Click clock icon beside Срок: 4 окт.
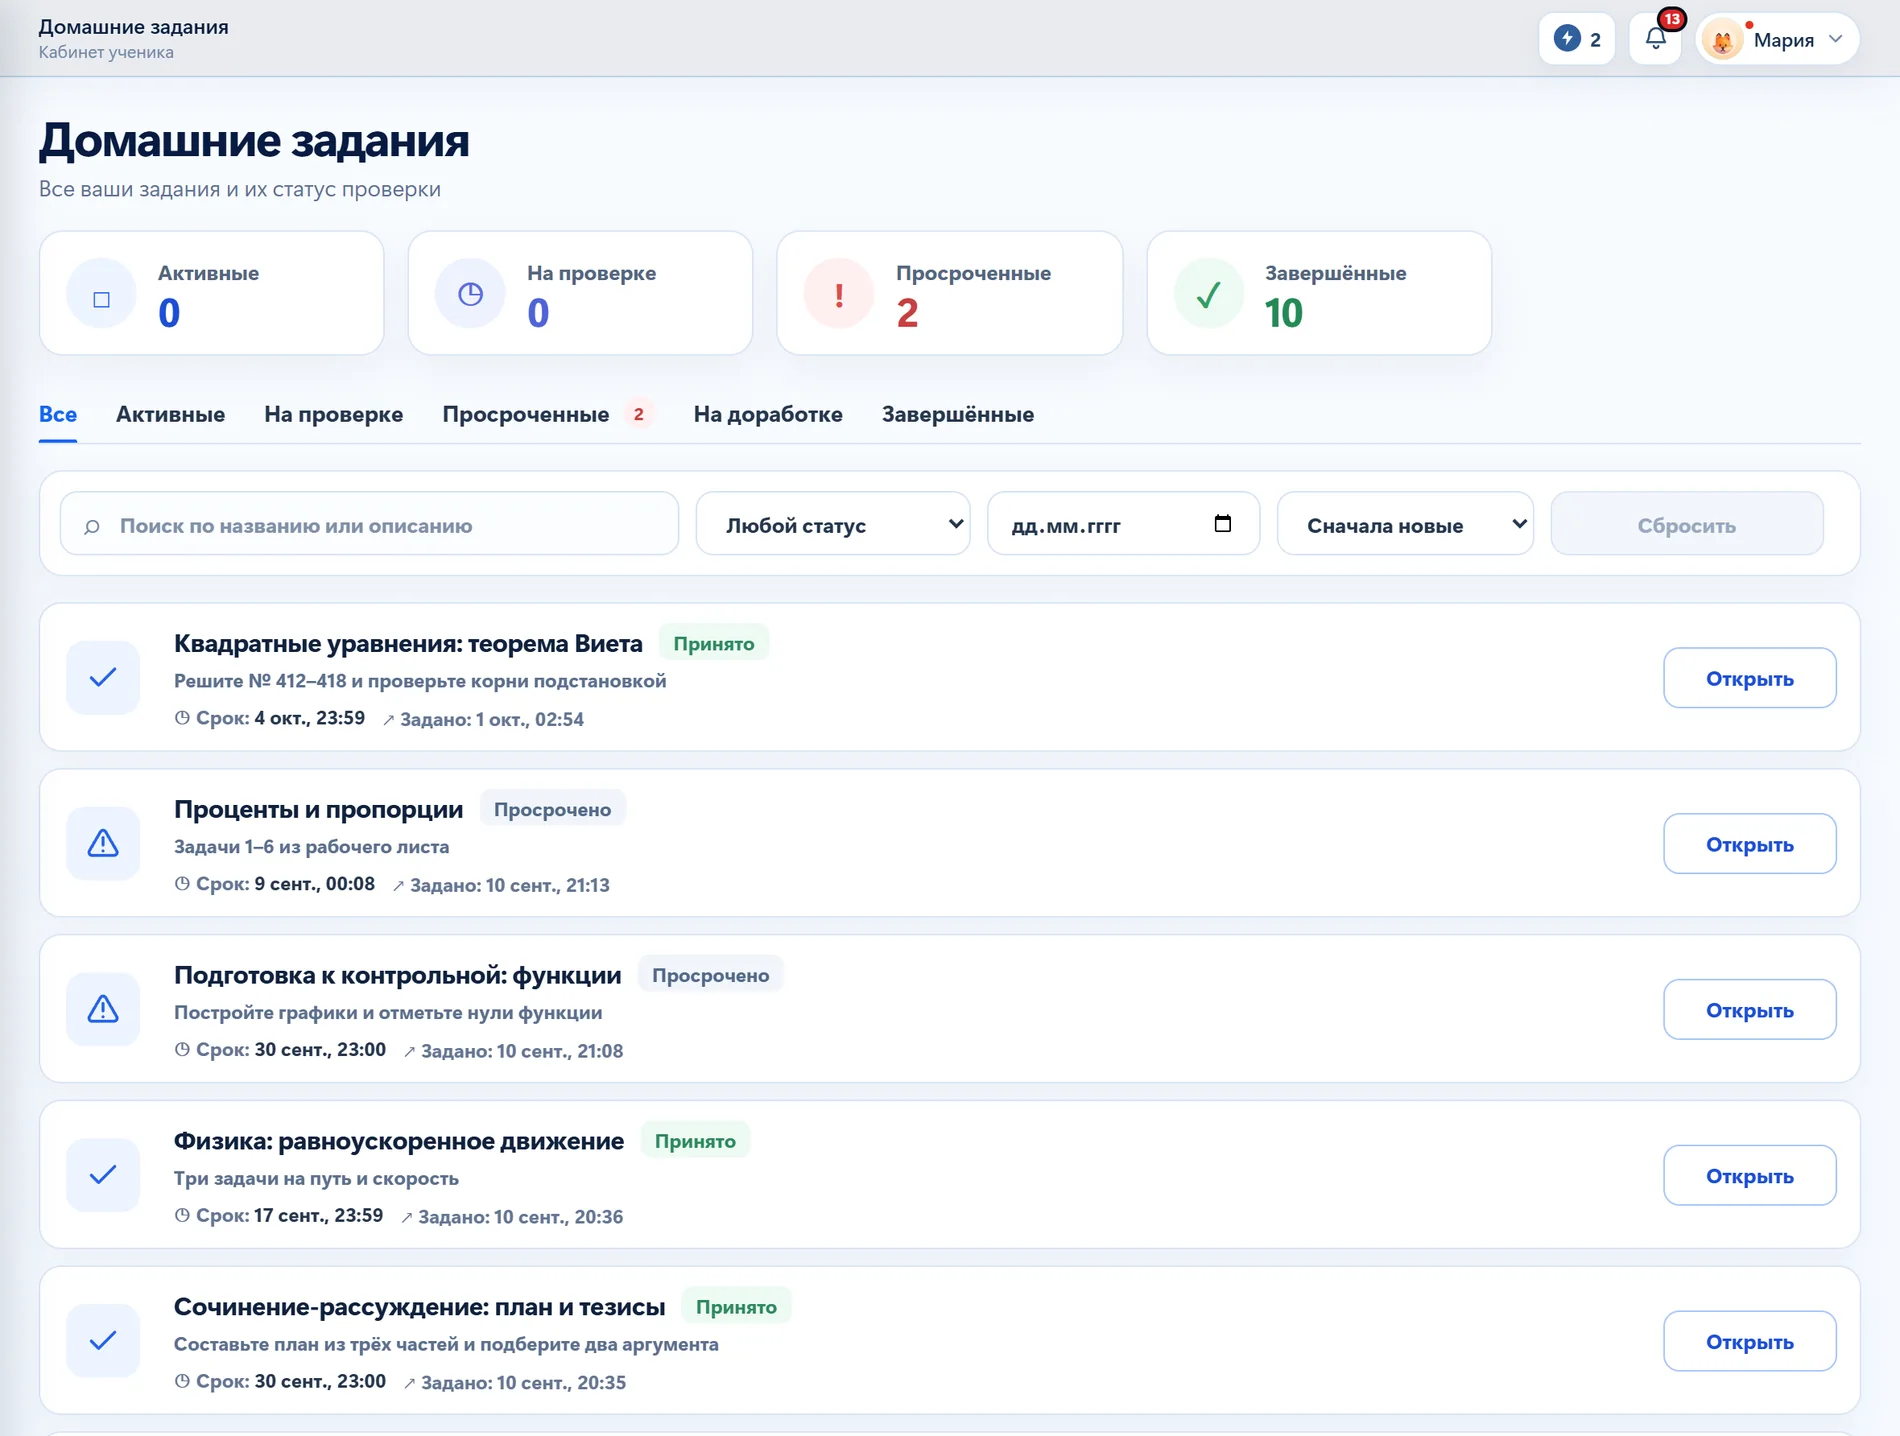The width and height of the screenshot is (1900, 1436). click(182, 718)
